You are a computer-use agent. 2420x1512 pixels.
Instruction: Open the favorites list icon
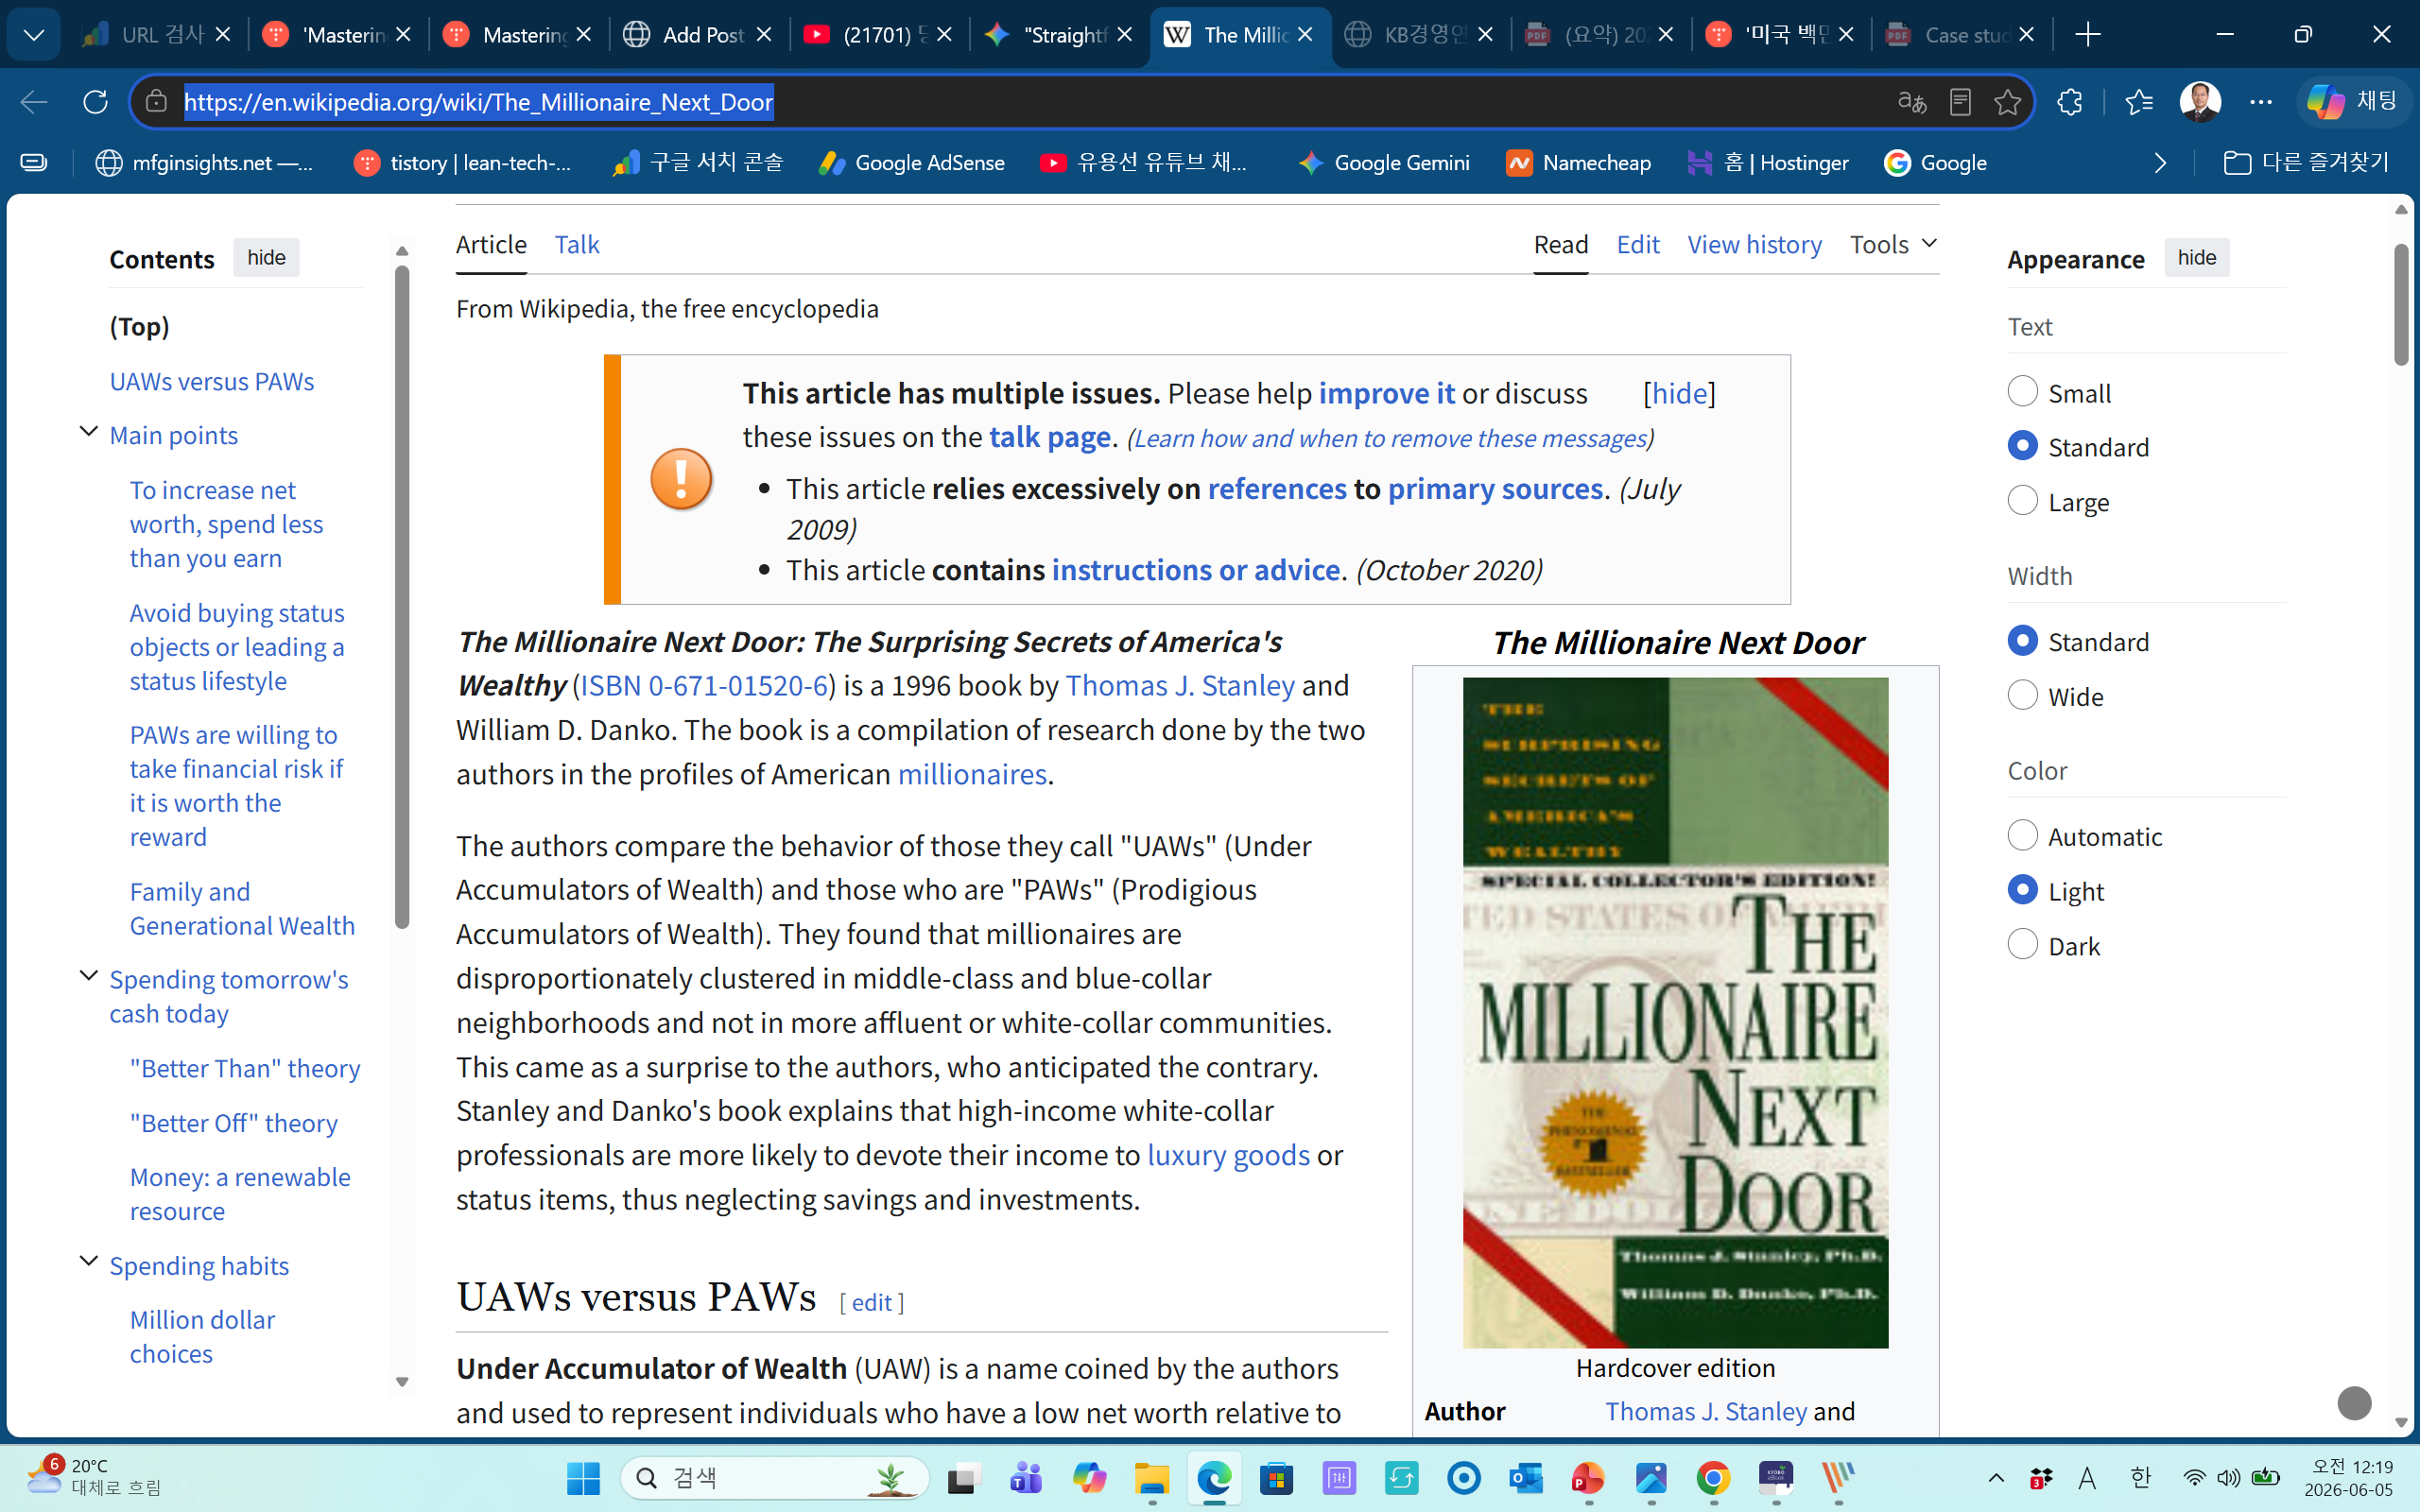(2139, 102)
